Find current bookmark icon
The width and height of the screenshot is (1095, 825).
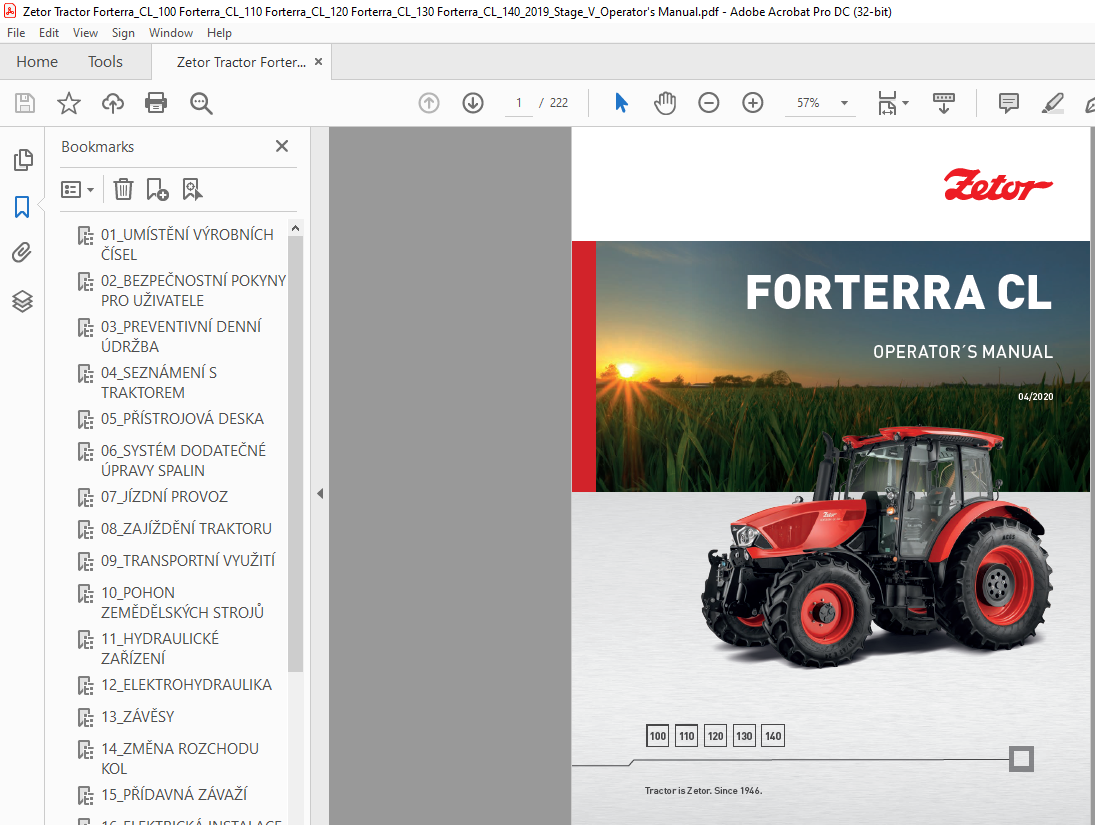[192, 189]
